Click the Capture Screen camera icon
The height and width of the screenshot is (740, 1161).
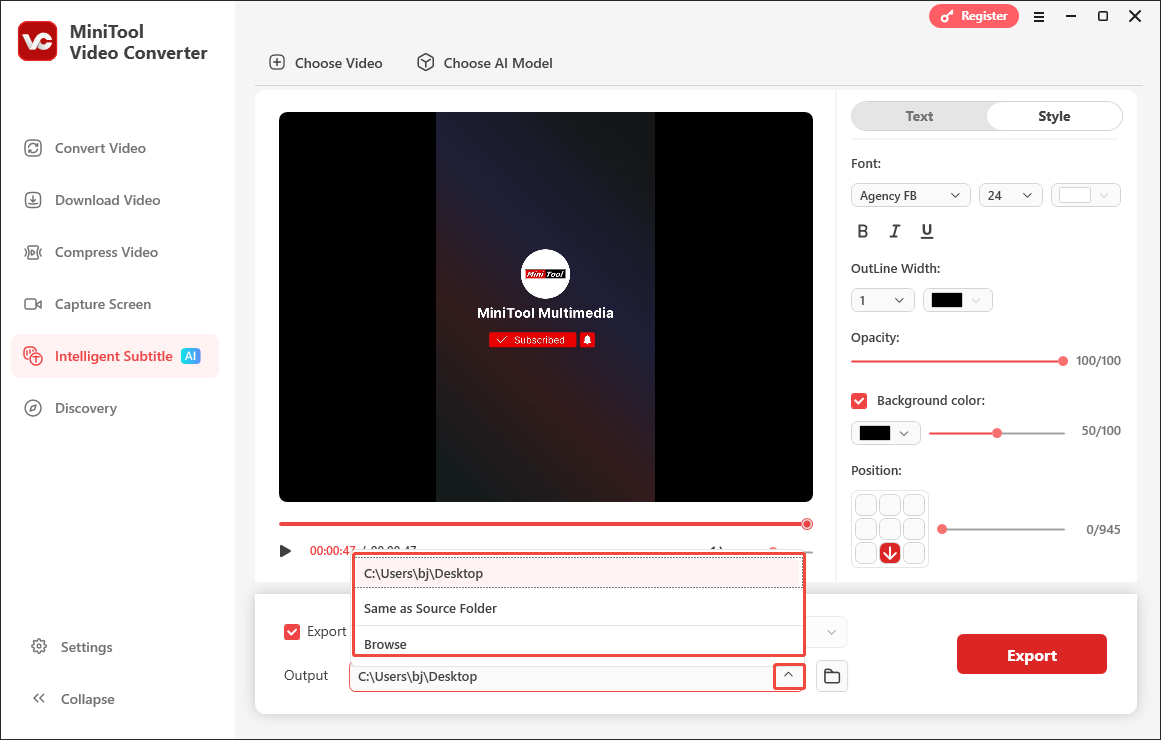point(33,304)
